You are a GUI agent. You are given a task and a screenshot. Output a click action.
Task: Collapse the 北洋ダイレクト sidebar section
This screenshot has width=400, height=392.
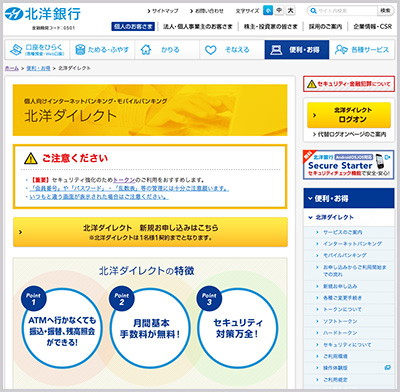pos(349,217)
